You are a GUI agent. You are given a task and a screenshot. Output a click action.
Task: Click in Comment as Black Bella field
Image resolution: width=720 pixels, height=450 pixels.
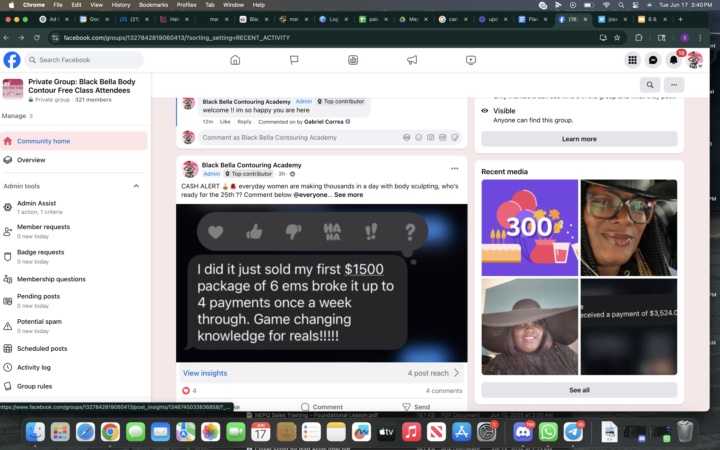pyautogui.click(x=298, y=137)
